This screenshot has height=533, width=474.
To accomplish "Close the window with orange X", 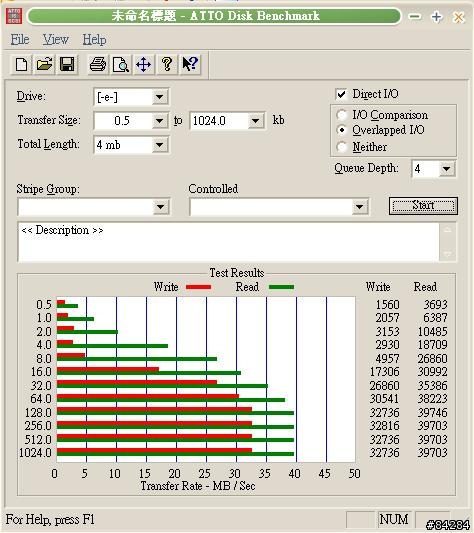I will pyautogui.click(x=459, y=17).
